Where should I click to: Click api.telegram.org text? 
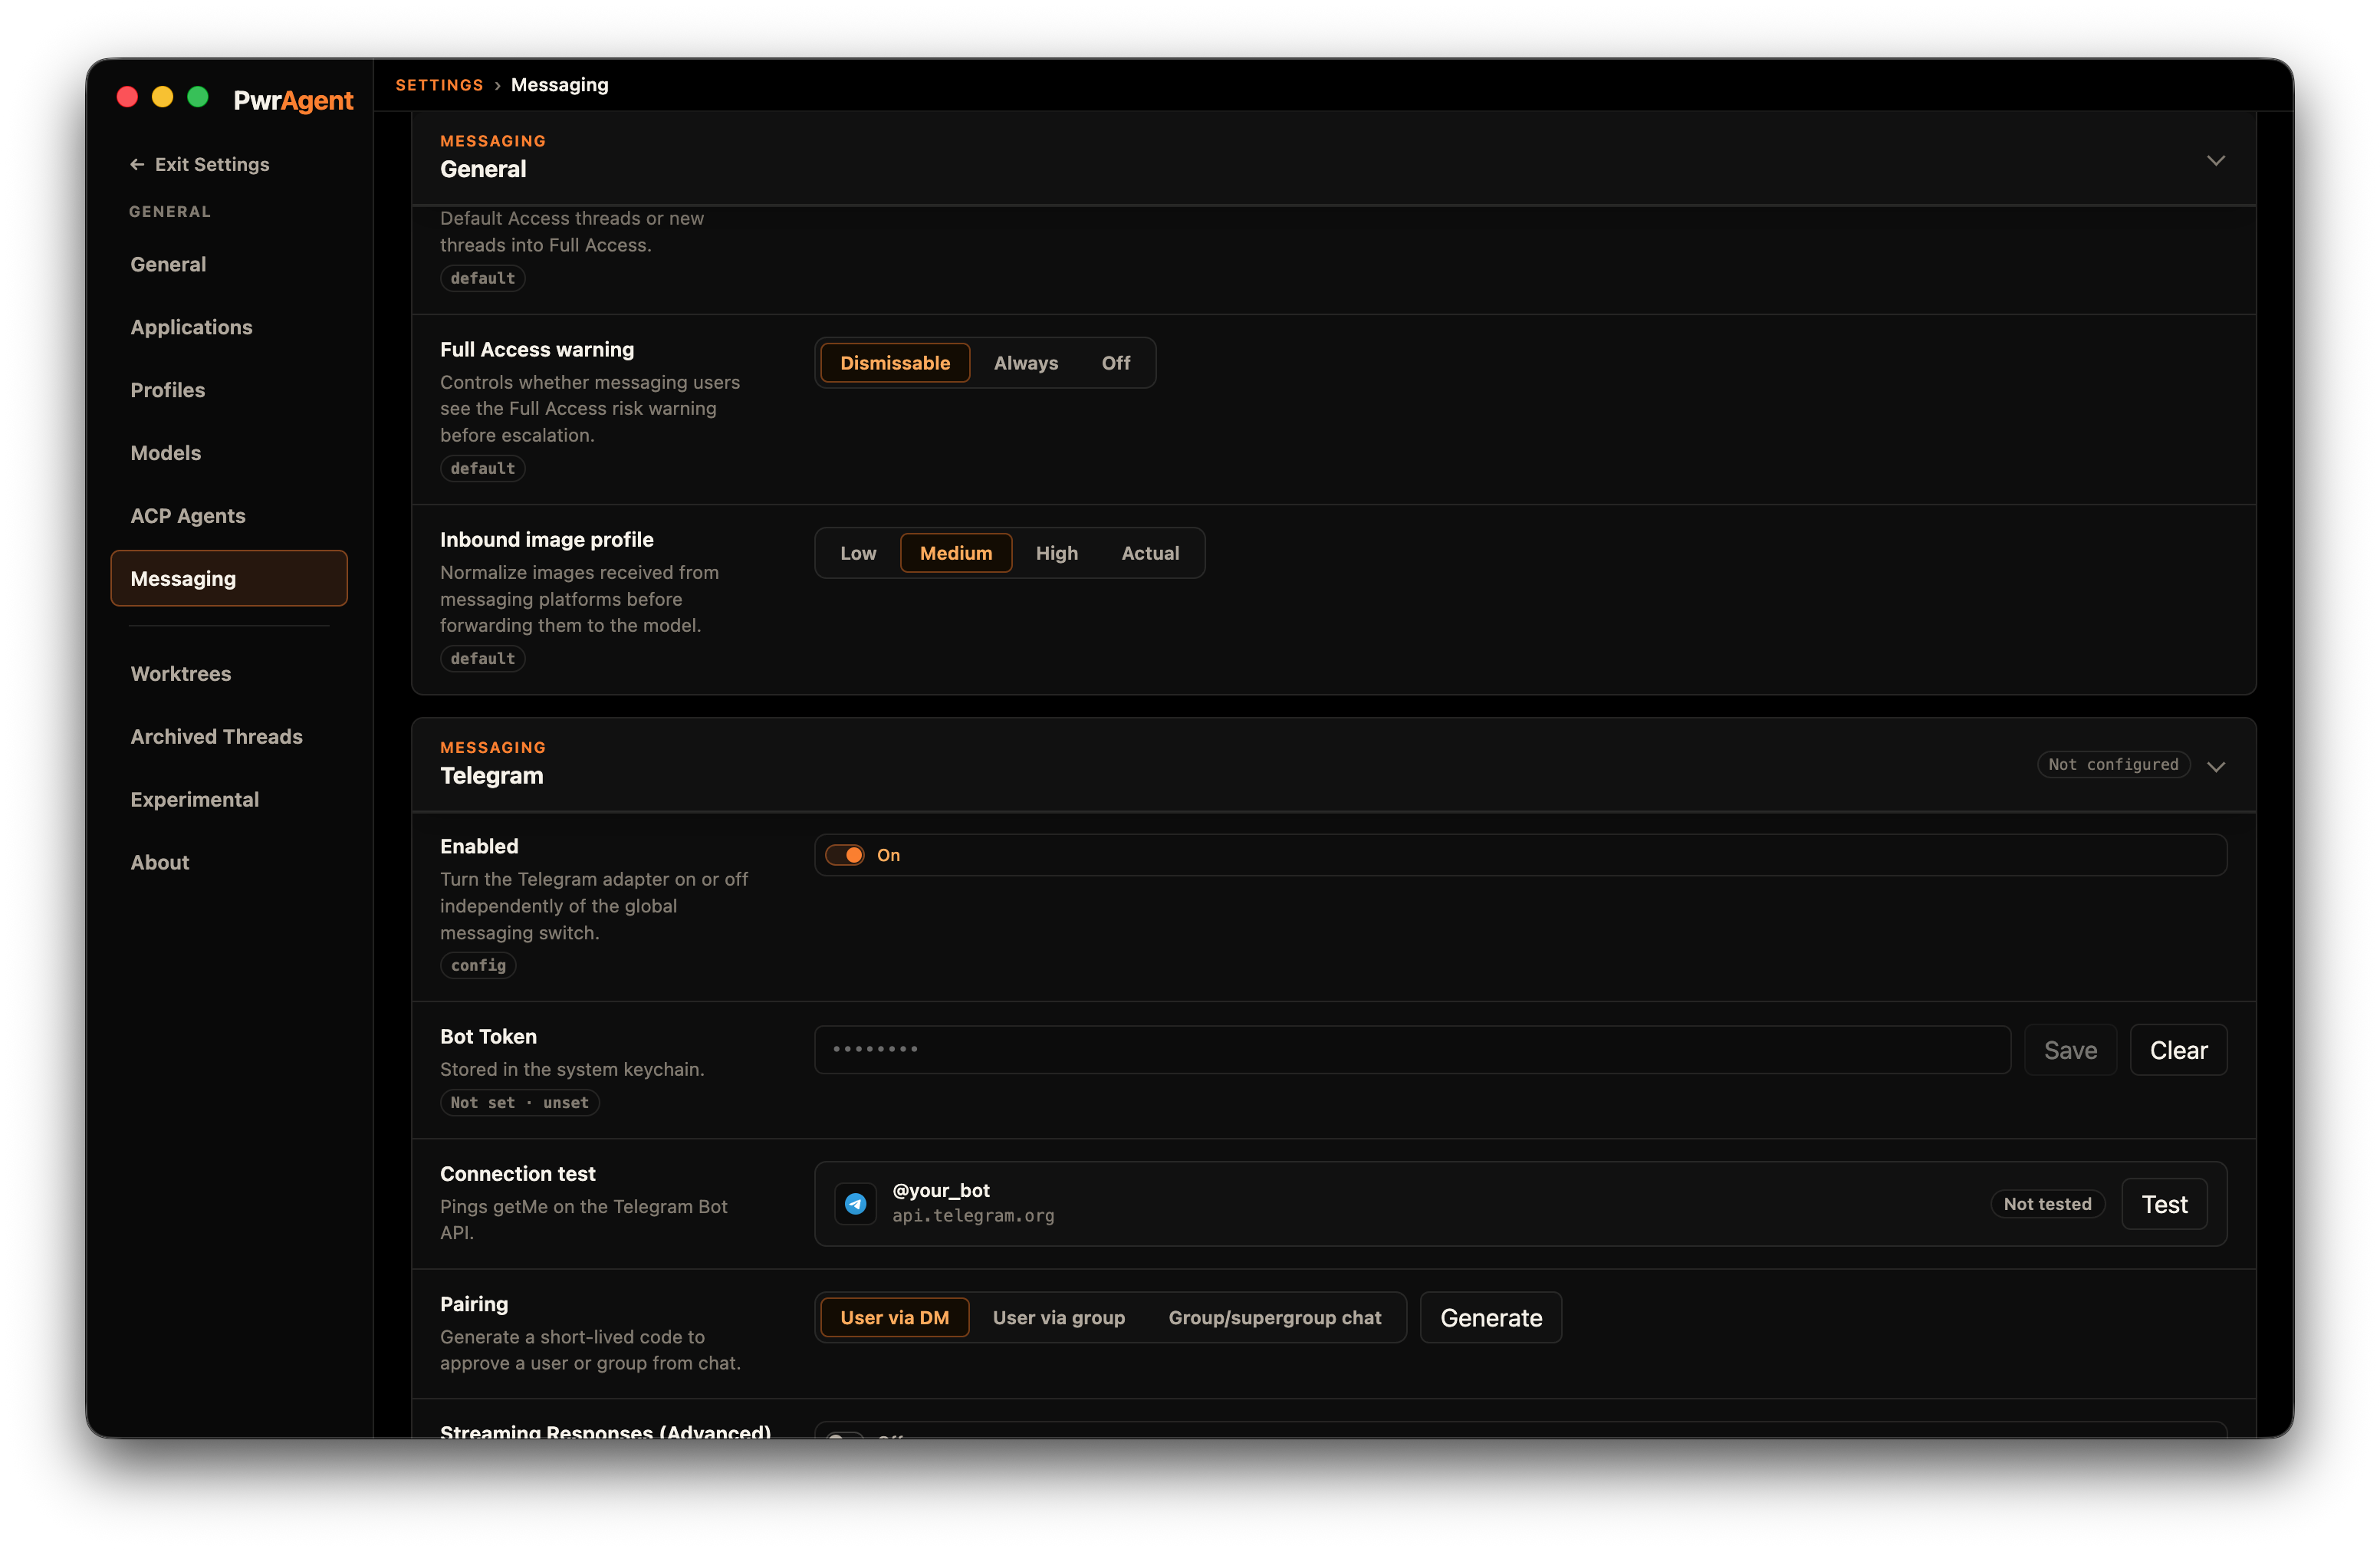973,1216
